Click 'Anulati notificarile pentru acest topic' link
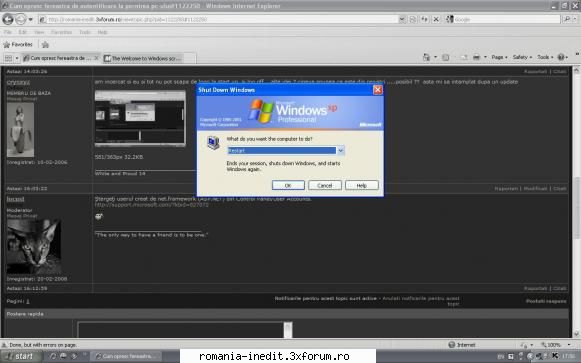This screenshot has height=363, width=581. (x=421, y=301)
